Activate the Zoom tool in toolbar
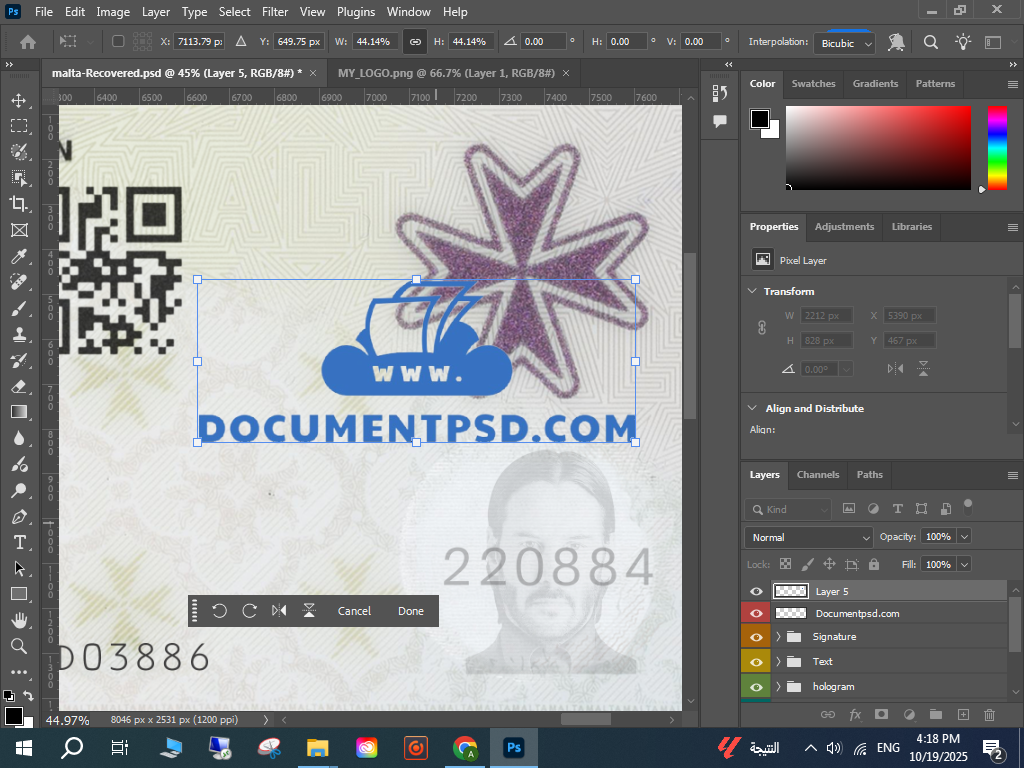1024x768 pixels. pyautogui.click(x=19, y=646)
